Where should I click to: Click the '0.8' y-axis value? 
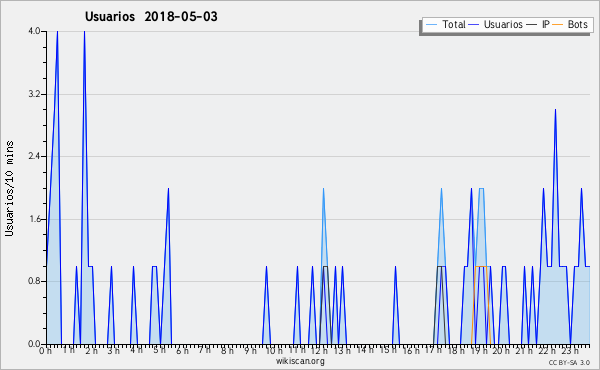(34, 281)
